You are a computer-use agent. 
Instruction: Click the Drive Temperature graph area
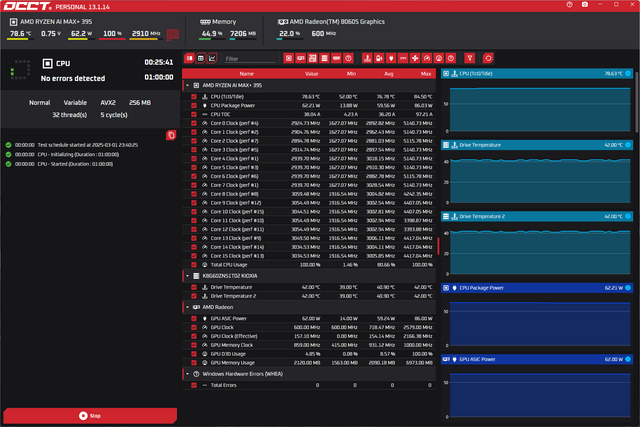click(x=540, y=181)
